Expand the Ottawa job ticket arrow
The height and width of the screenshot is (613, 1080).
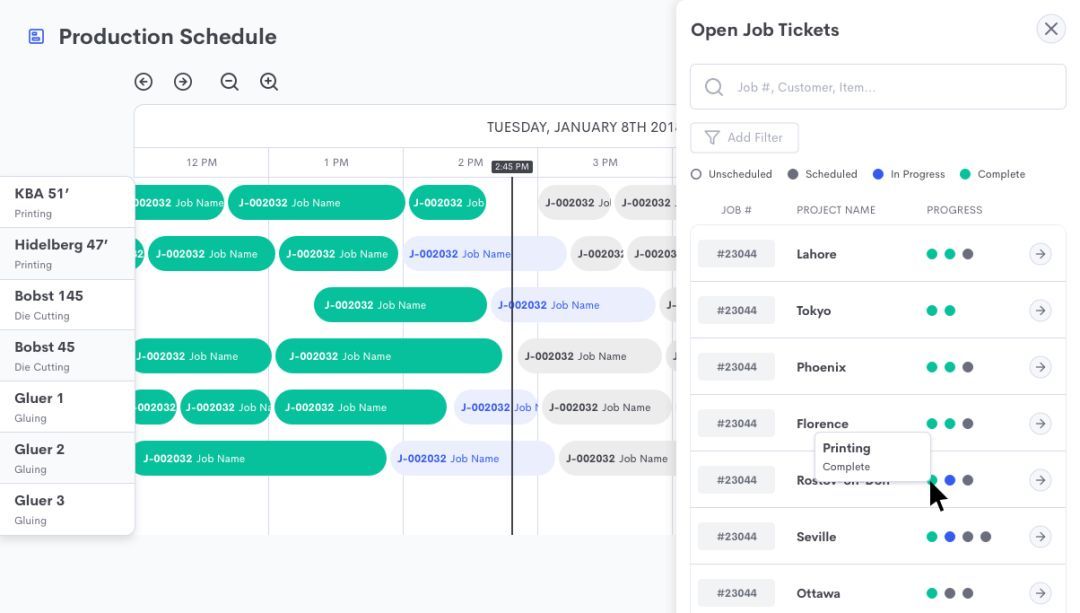pyautogui.click(x=1040, y=593)
